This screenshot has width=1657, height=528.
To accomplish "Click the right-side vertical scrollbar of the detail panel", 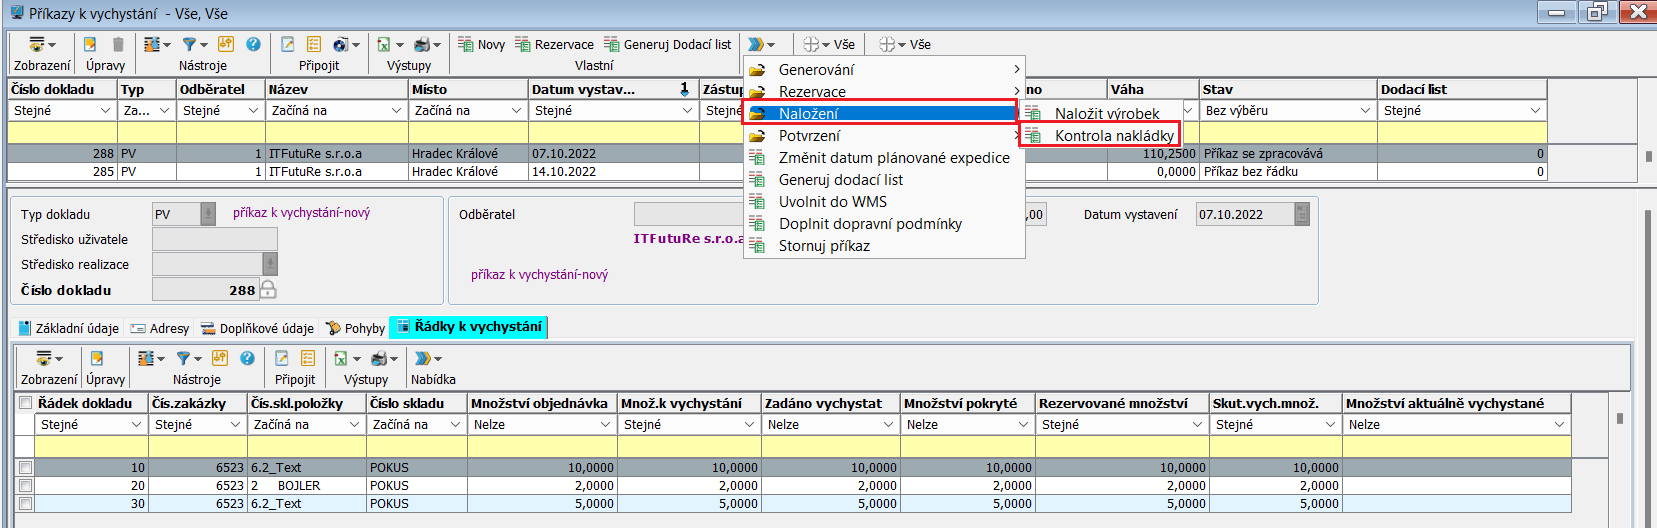I will [1647, 360].
